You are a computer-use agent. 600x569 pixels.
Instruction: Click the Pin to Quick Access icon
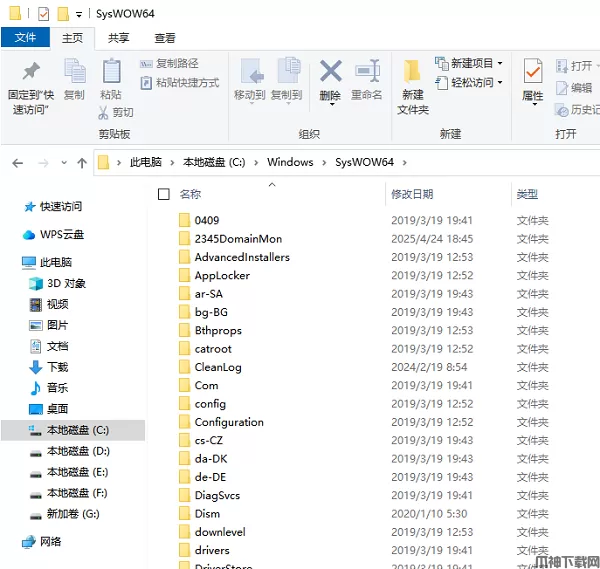[31, 72]
